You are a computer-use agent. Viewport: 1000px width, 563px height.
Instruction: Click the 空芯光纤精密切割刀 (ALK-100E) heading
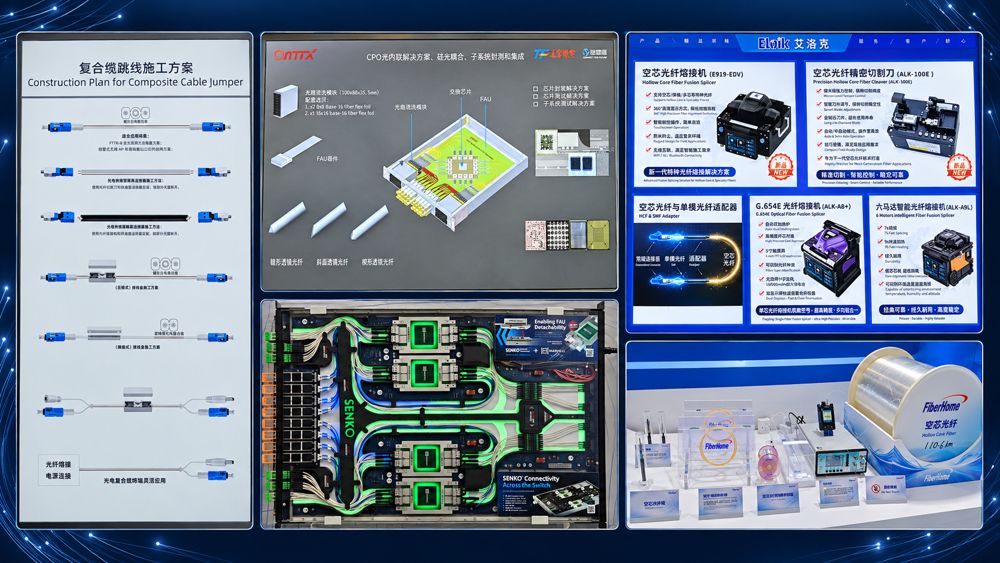pos(874,73)
